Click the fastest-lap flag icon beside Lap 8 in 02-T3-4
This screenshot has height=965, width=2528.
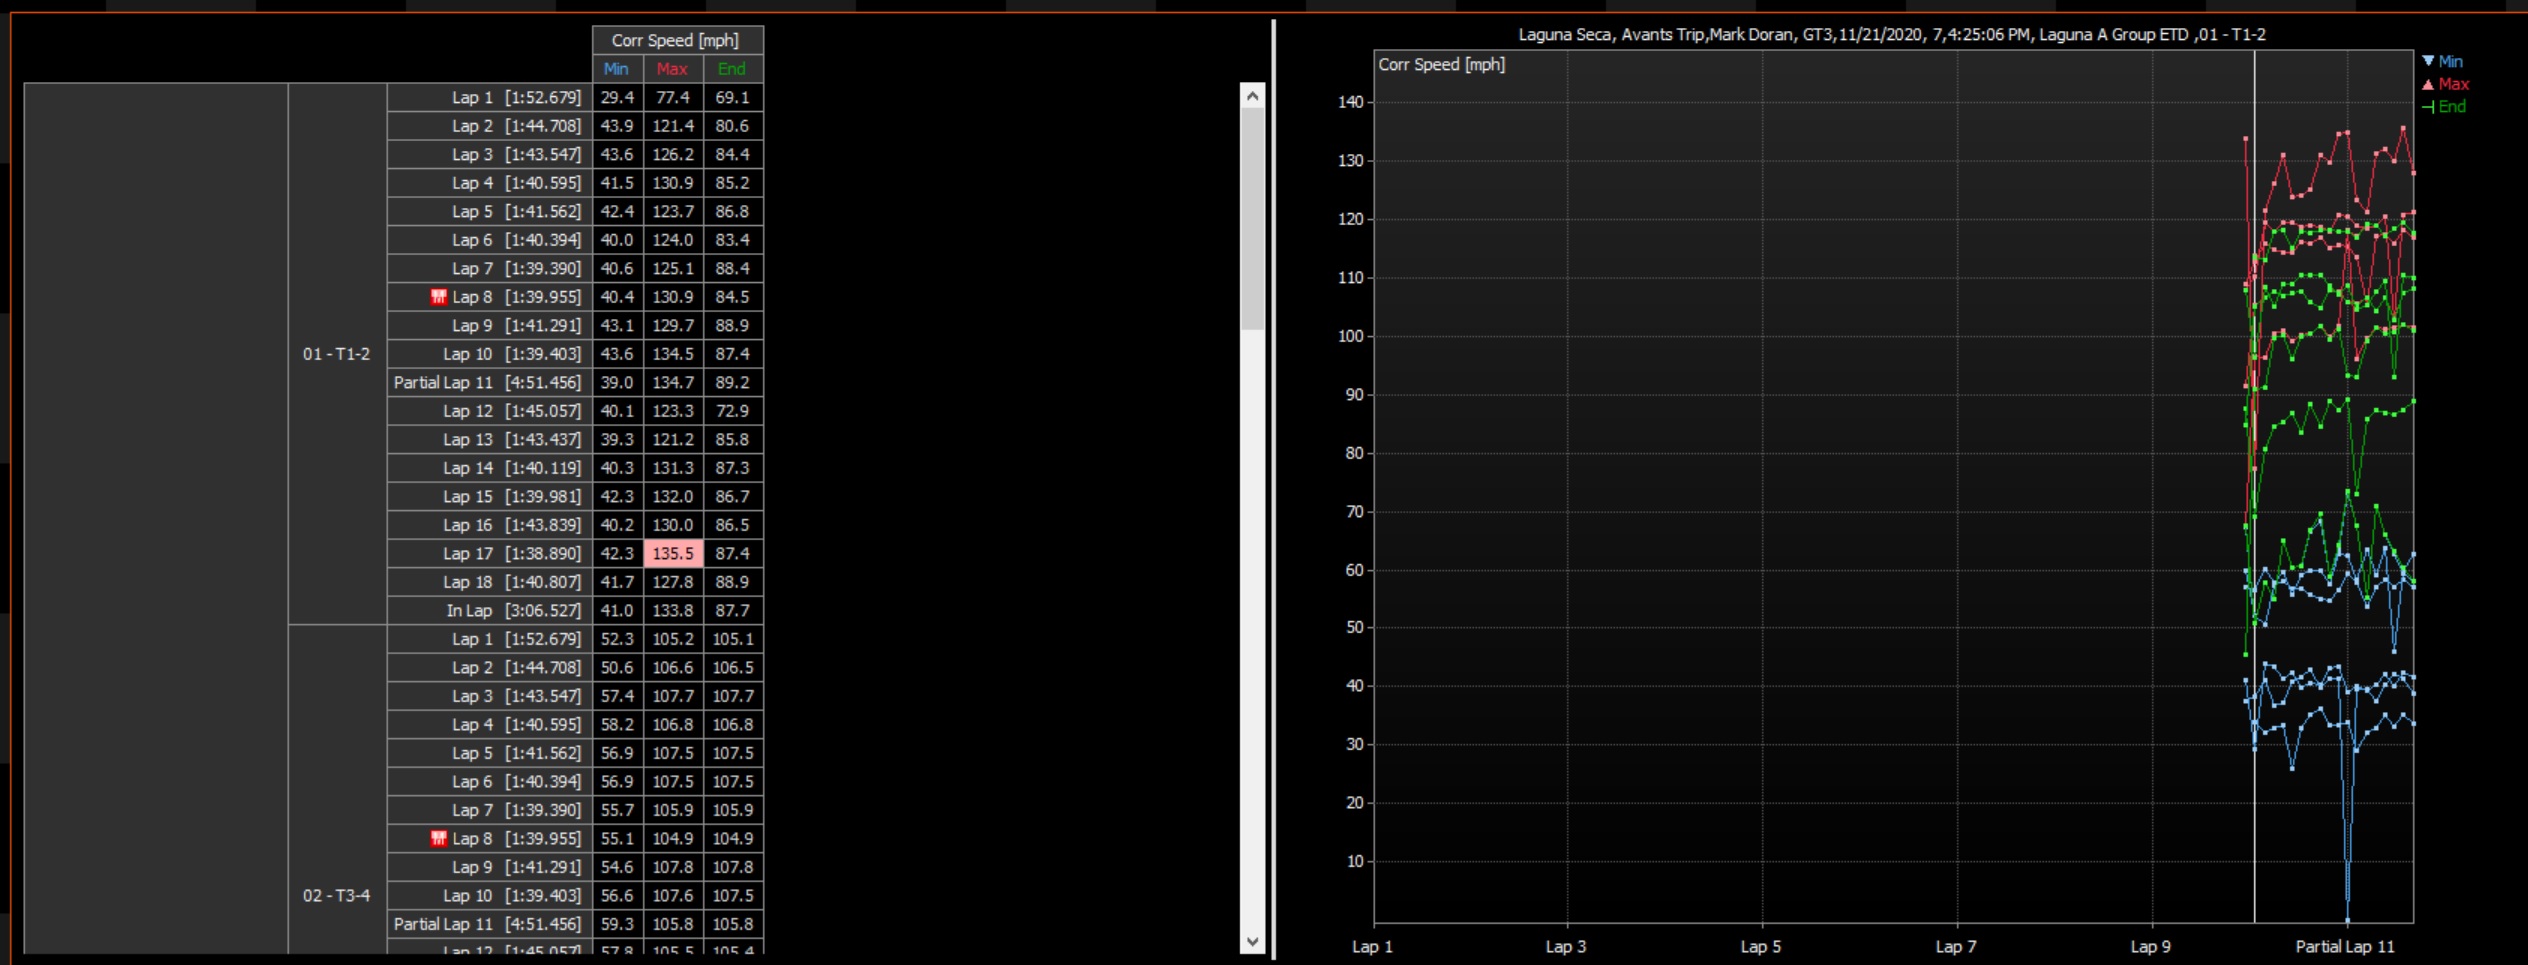click(438, 839)
